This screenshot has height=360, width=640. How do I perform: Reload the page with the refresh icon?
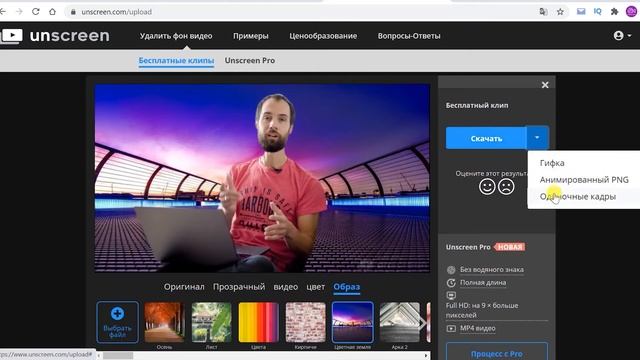(36, 12)
